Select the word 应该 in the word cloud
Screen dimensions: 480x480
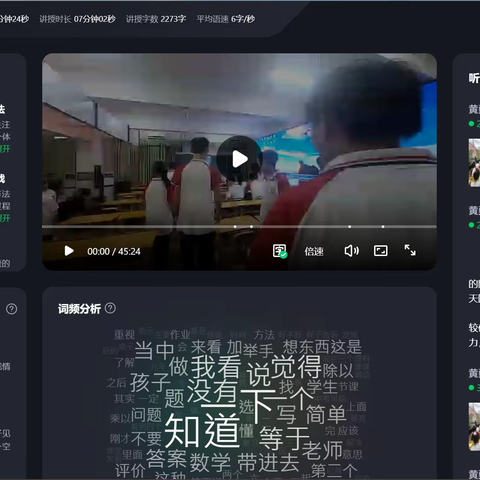tap(348, 431)
